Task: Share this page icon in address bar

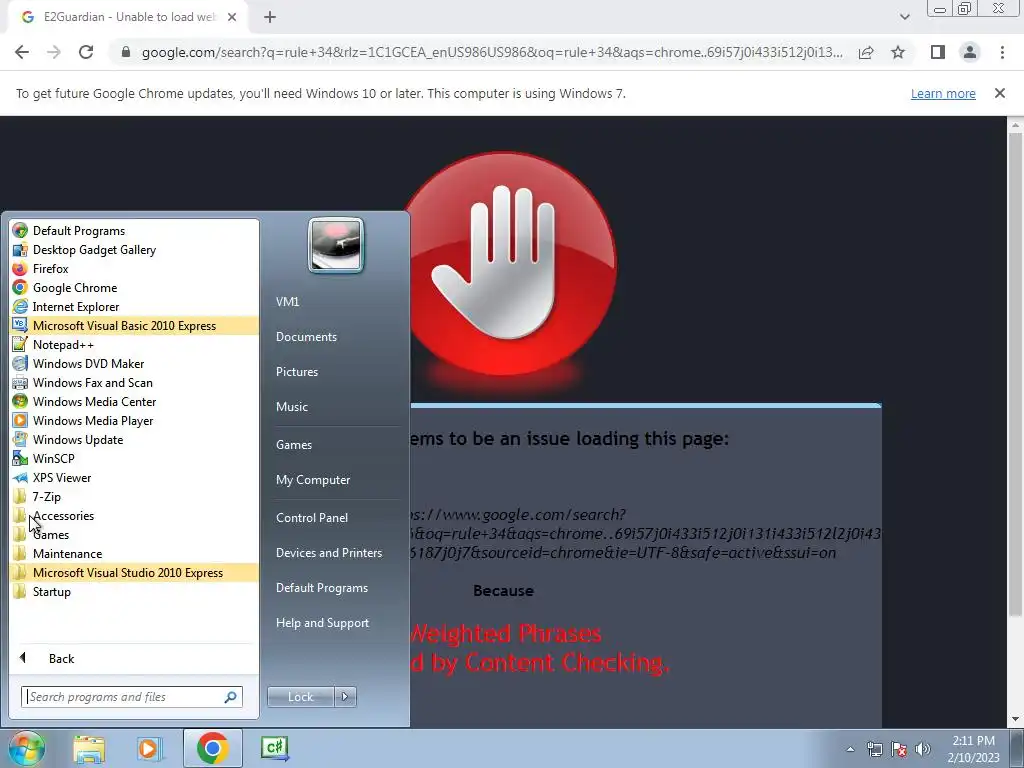Action: [866, 52]
